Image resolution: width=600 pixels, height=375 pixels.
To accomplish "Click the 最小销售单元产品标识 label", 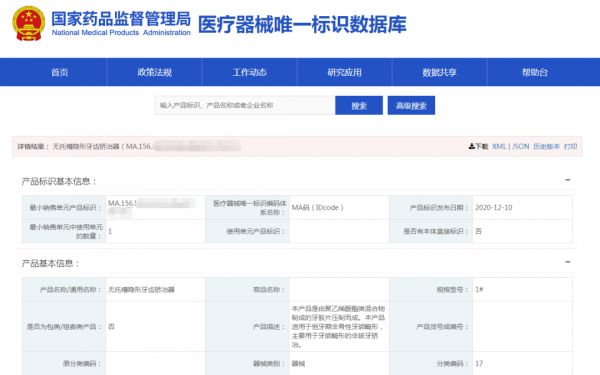I will pos(66,207).
